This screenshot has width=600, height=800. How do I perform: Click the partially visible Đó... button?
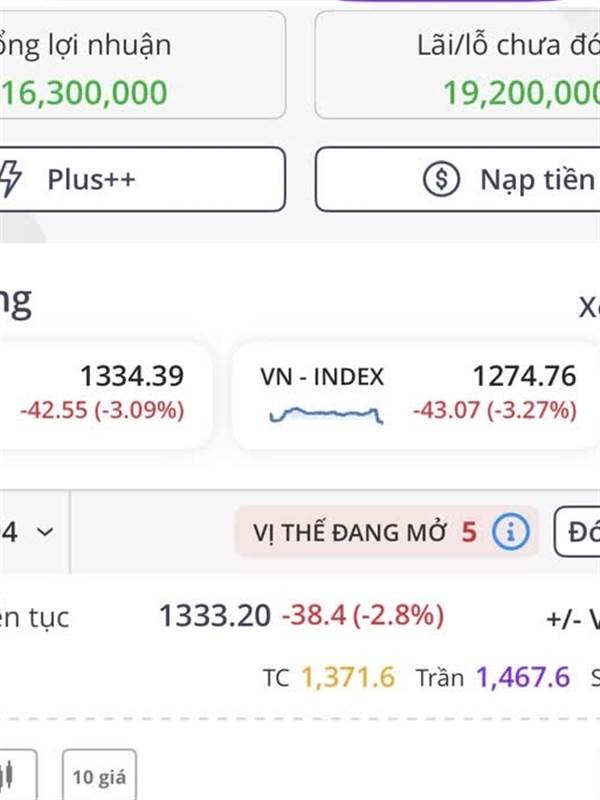(x=578, y=532)
